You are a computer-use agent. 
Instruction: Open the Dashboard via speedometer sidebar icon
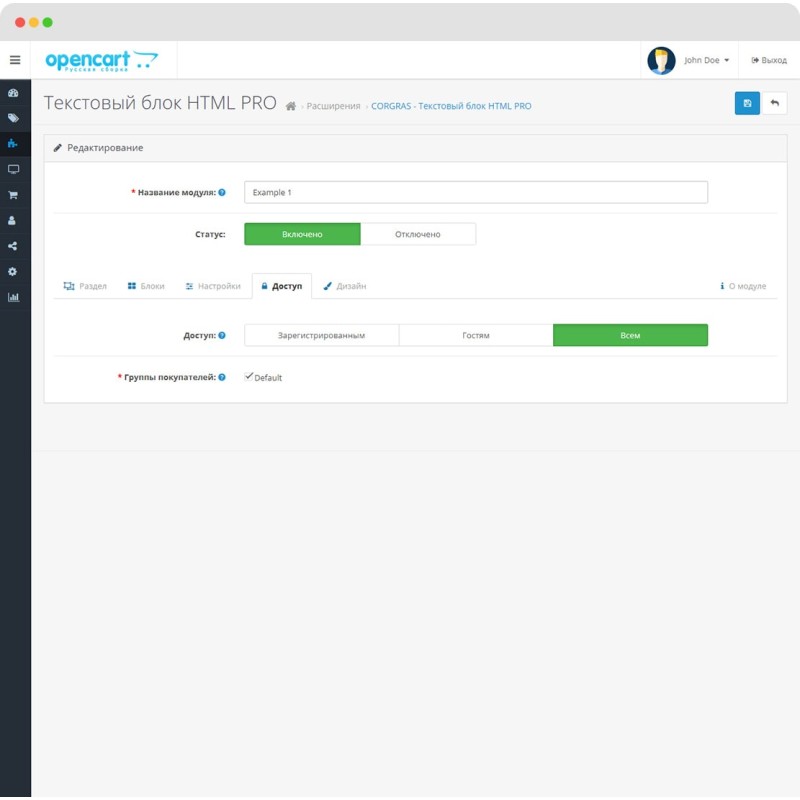(14, 92)
